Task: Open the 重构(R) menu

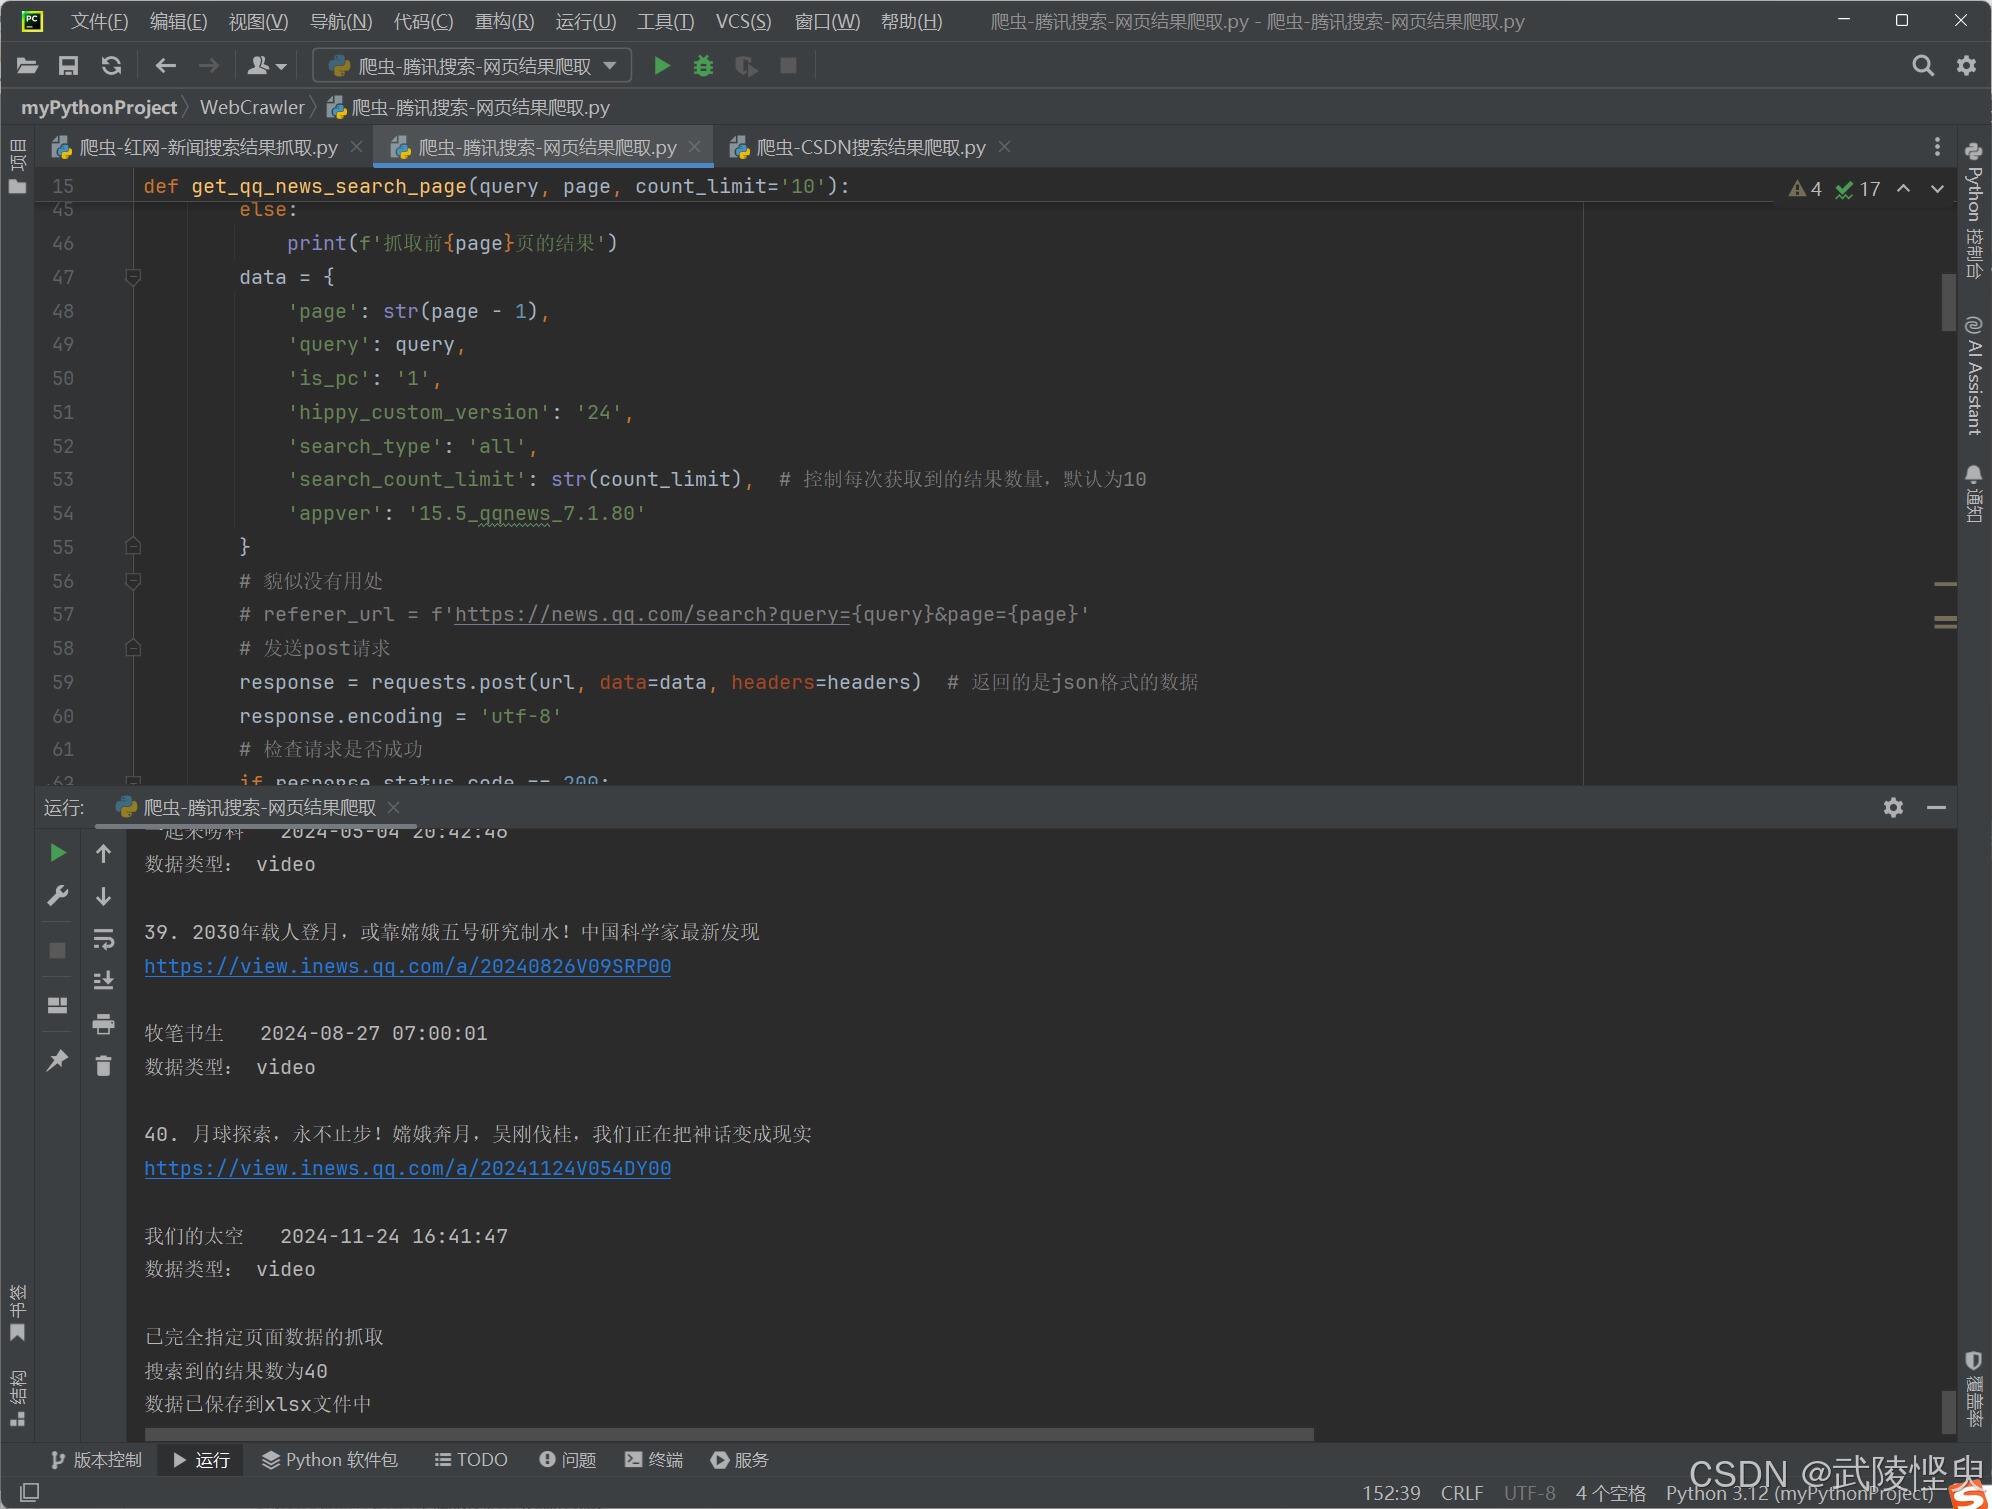Action: [504, 21]
